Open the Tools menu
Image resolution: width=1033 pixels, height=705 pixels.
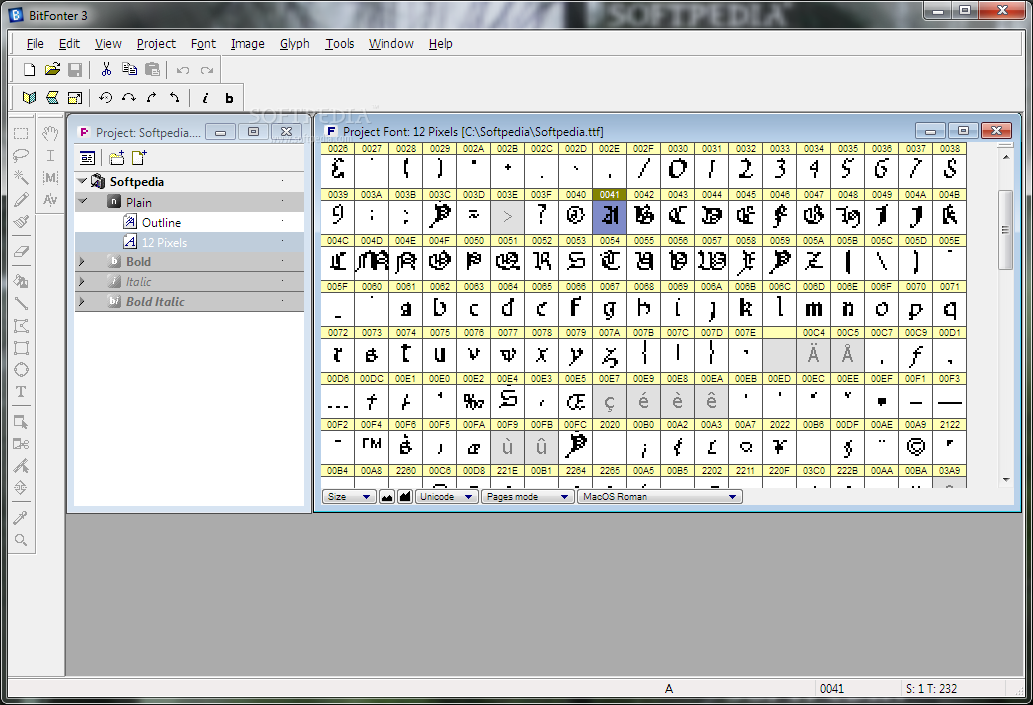pos(339,43)
